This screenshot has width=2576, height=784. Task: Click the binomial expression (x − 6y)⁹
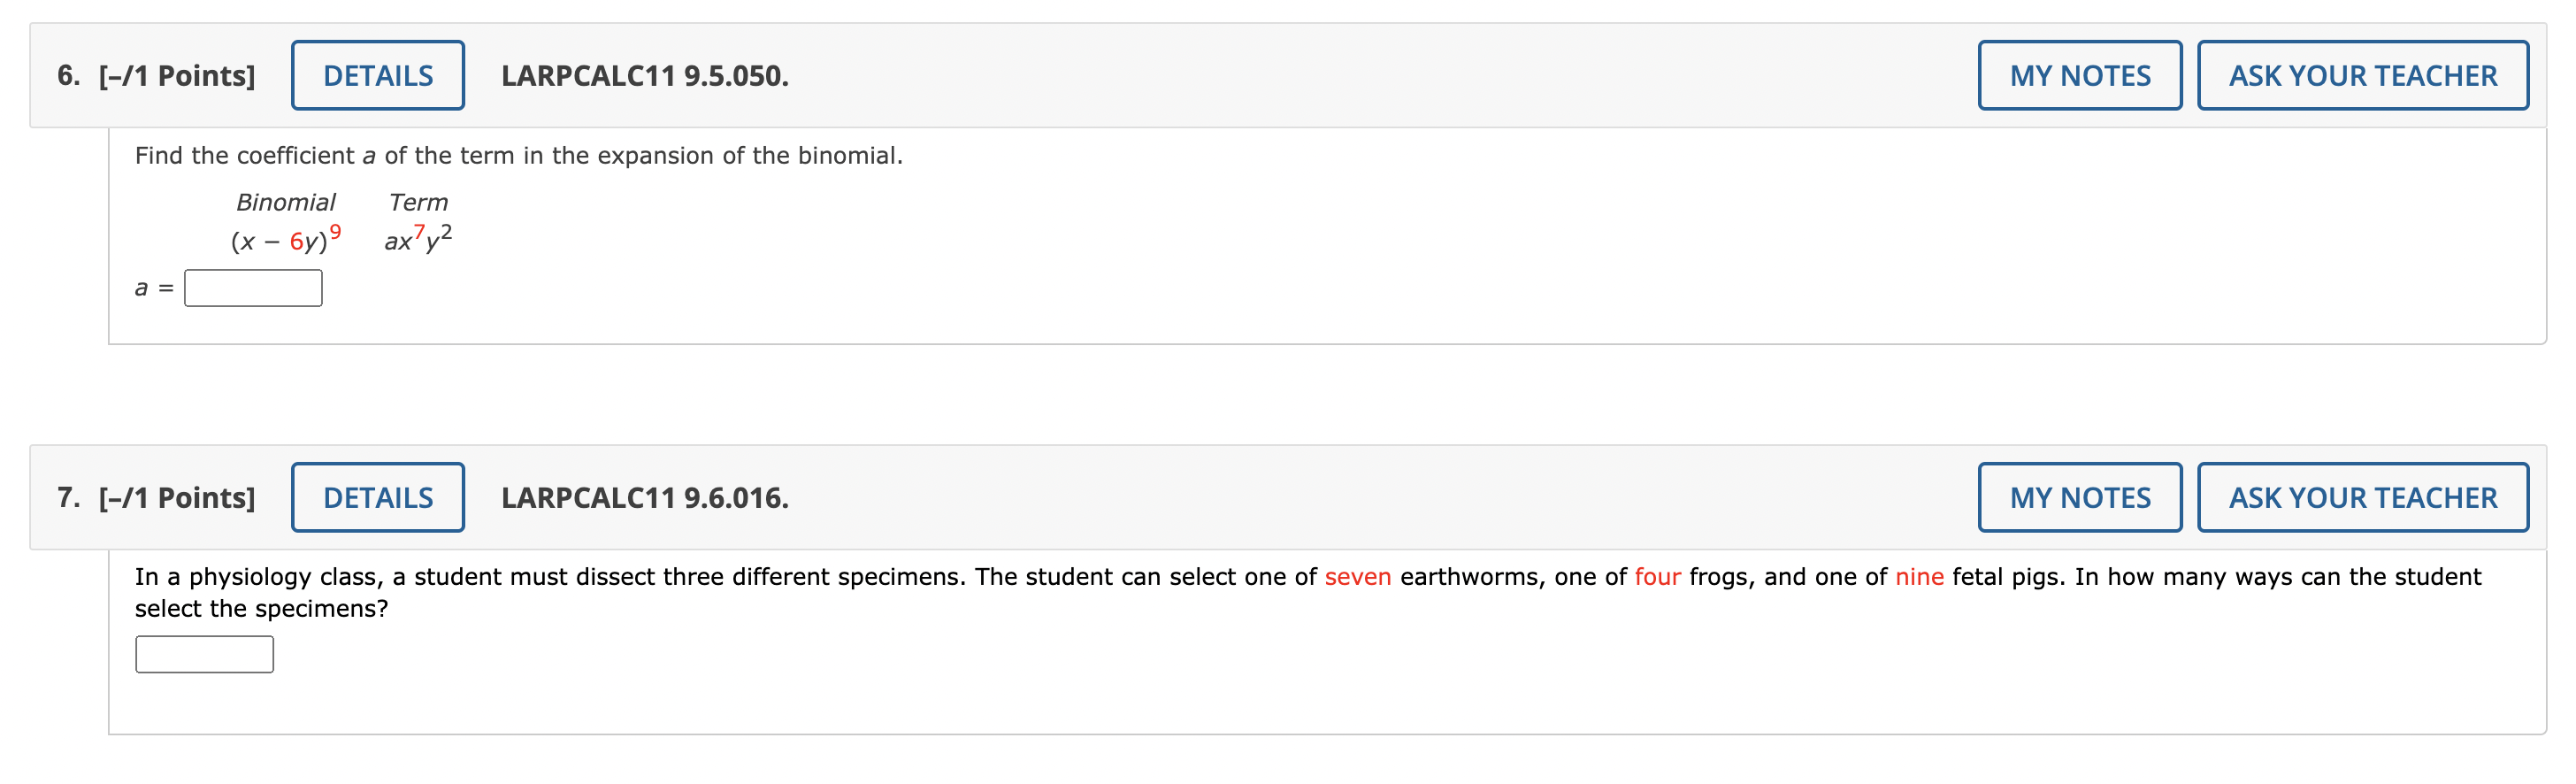285,240
